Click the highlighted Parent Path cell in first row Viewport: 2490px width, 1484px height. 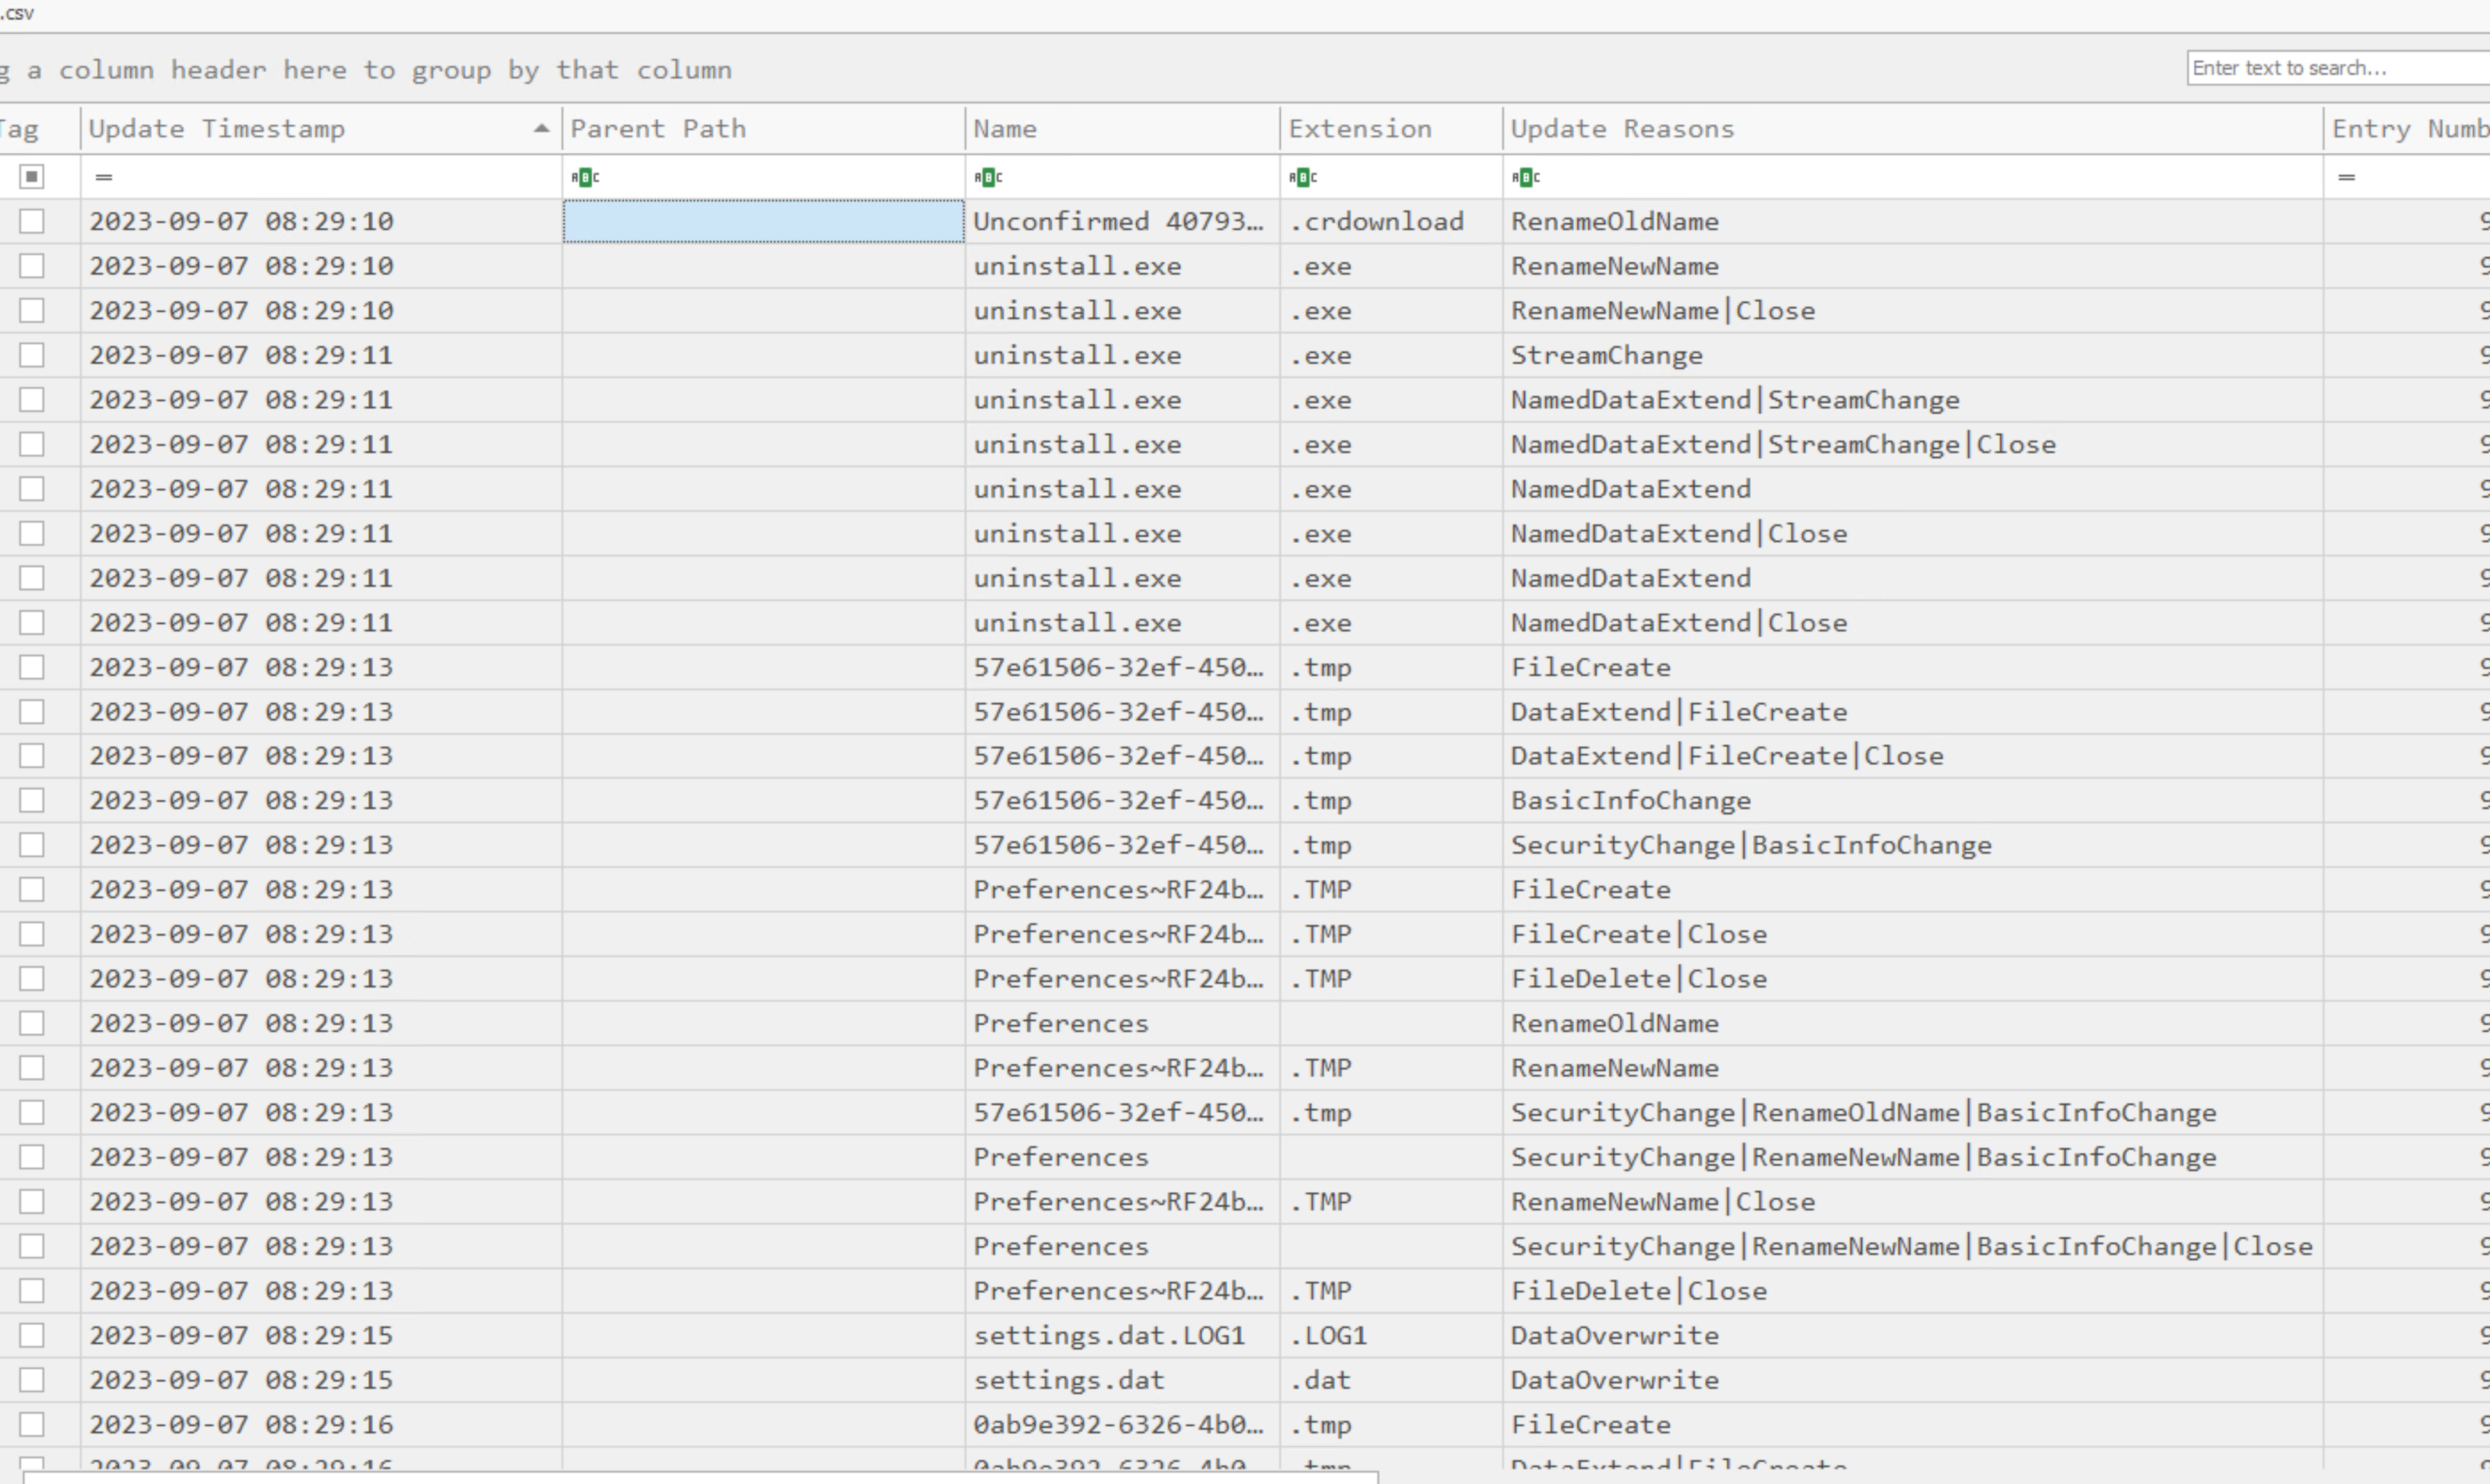click(763, 221)
